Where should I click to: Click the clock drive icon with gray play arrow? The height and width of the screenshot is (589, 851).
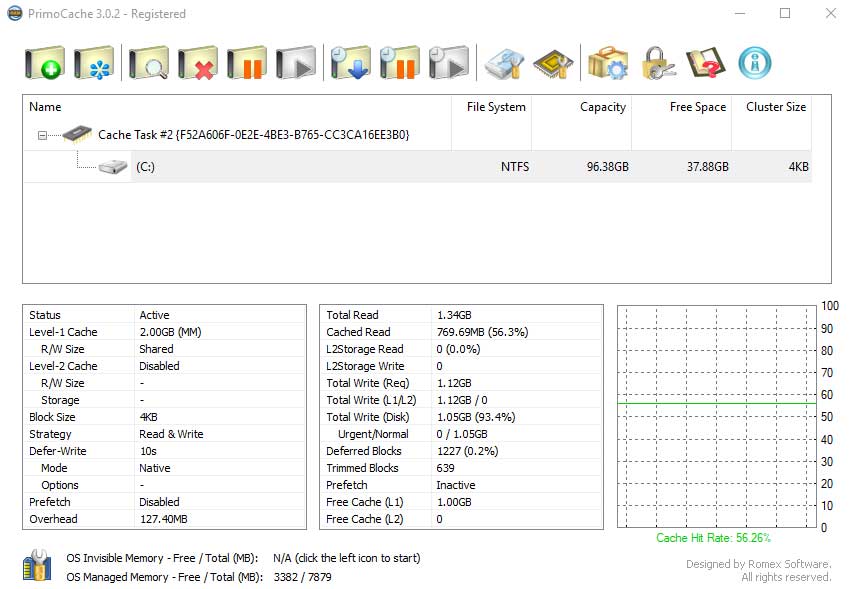(x=449, y=62)
